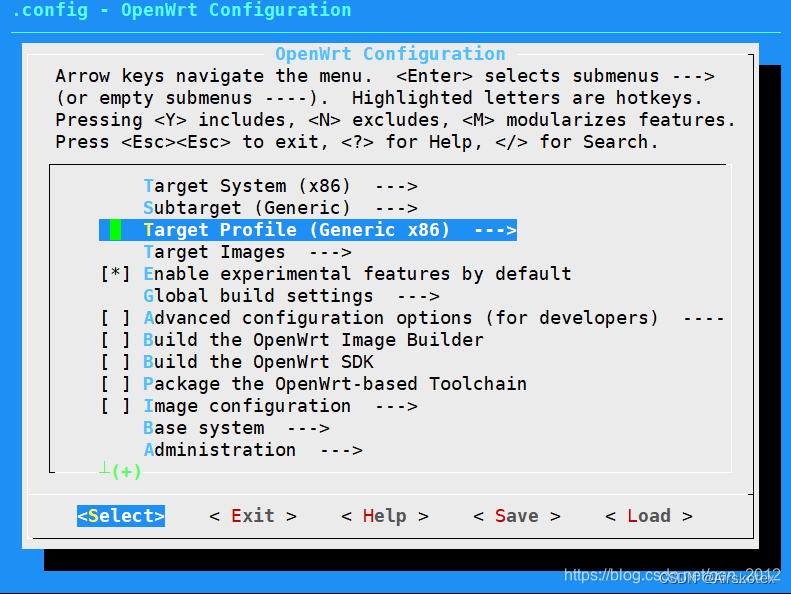The width and height of the screenshot is (791, 594).
Task: Open the Administration submenu
Action: tap(253, 450)
